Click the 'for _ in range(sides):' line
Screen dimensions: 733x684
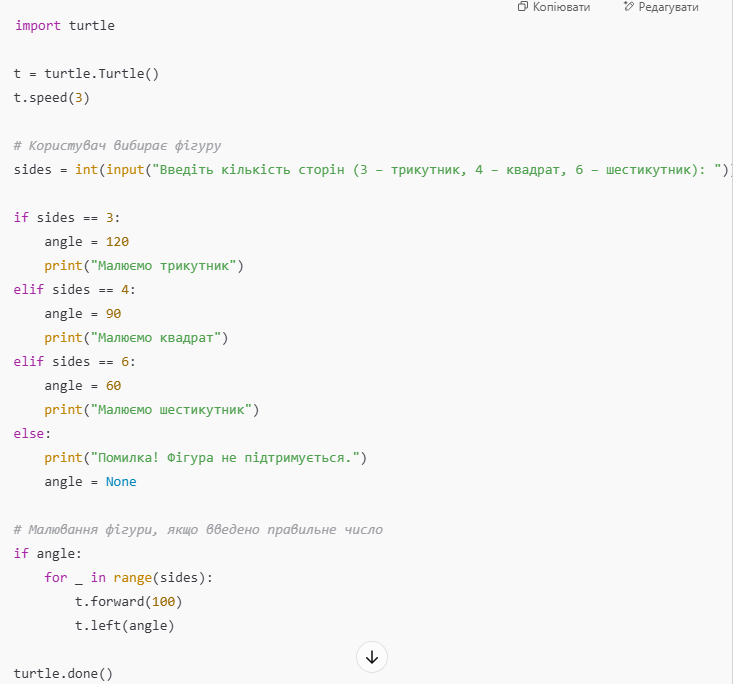129,578
